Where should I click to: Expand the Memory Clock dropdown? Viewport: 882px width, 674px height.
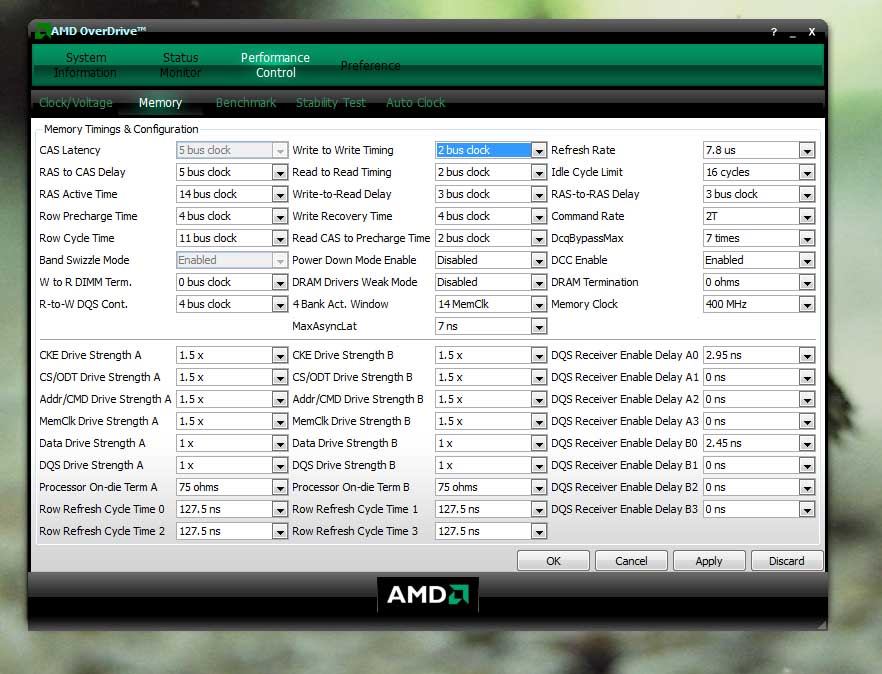(x=807, y=304)
